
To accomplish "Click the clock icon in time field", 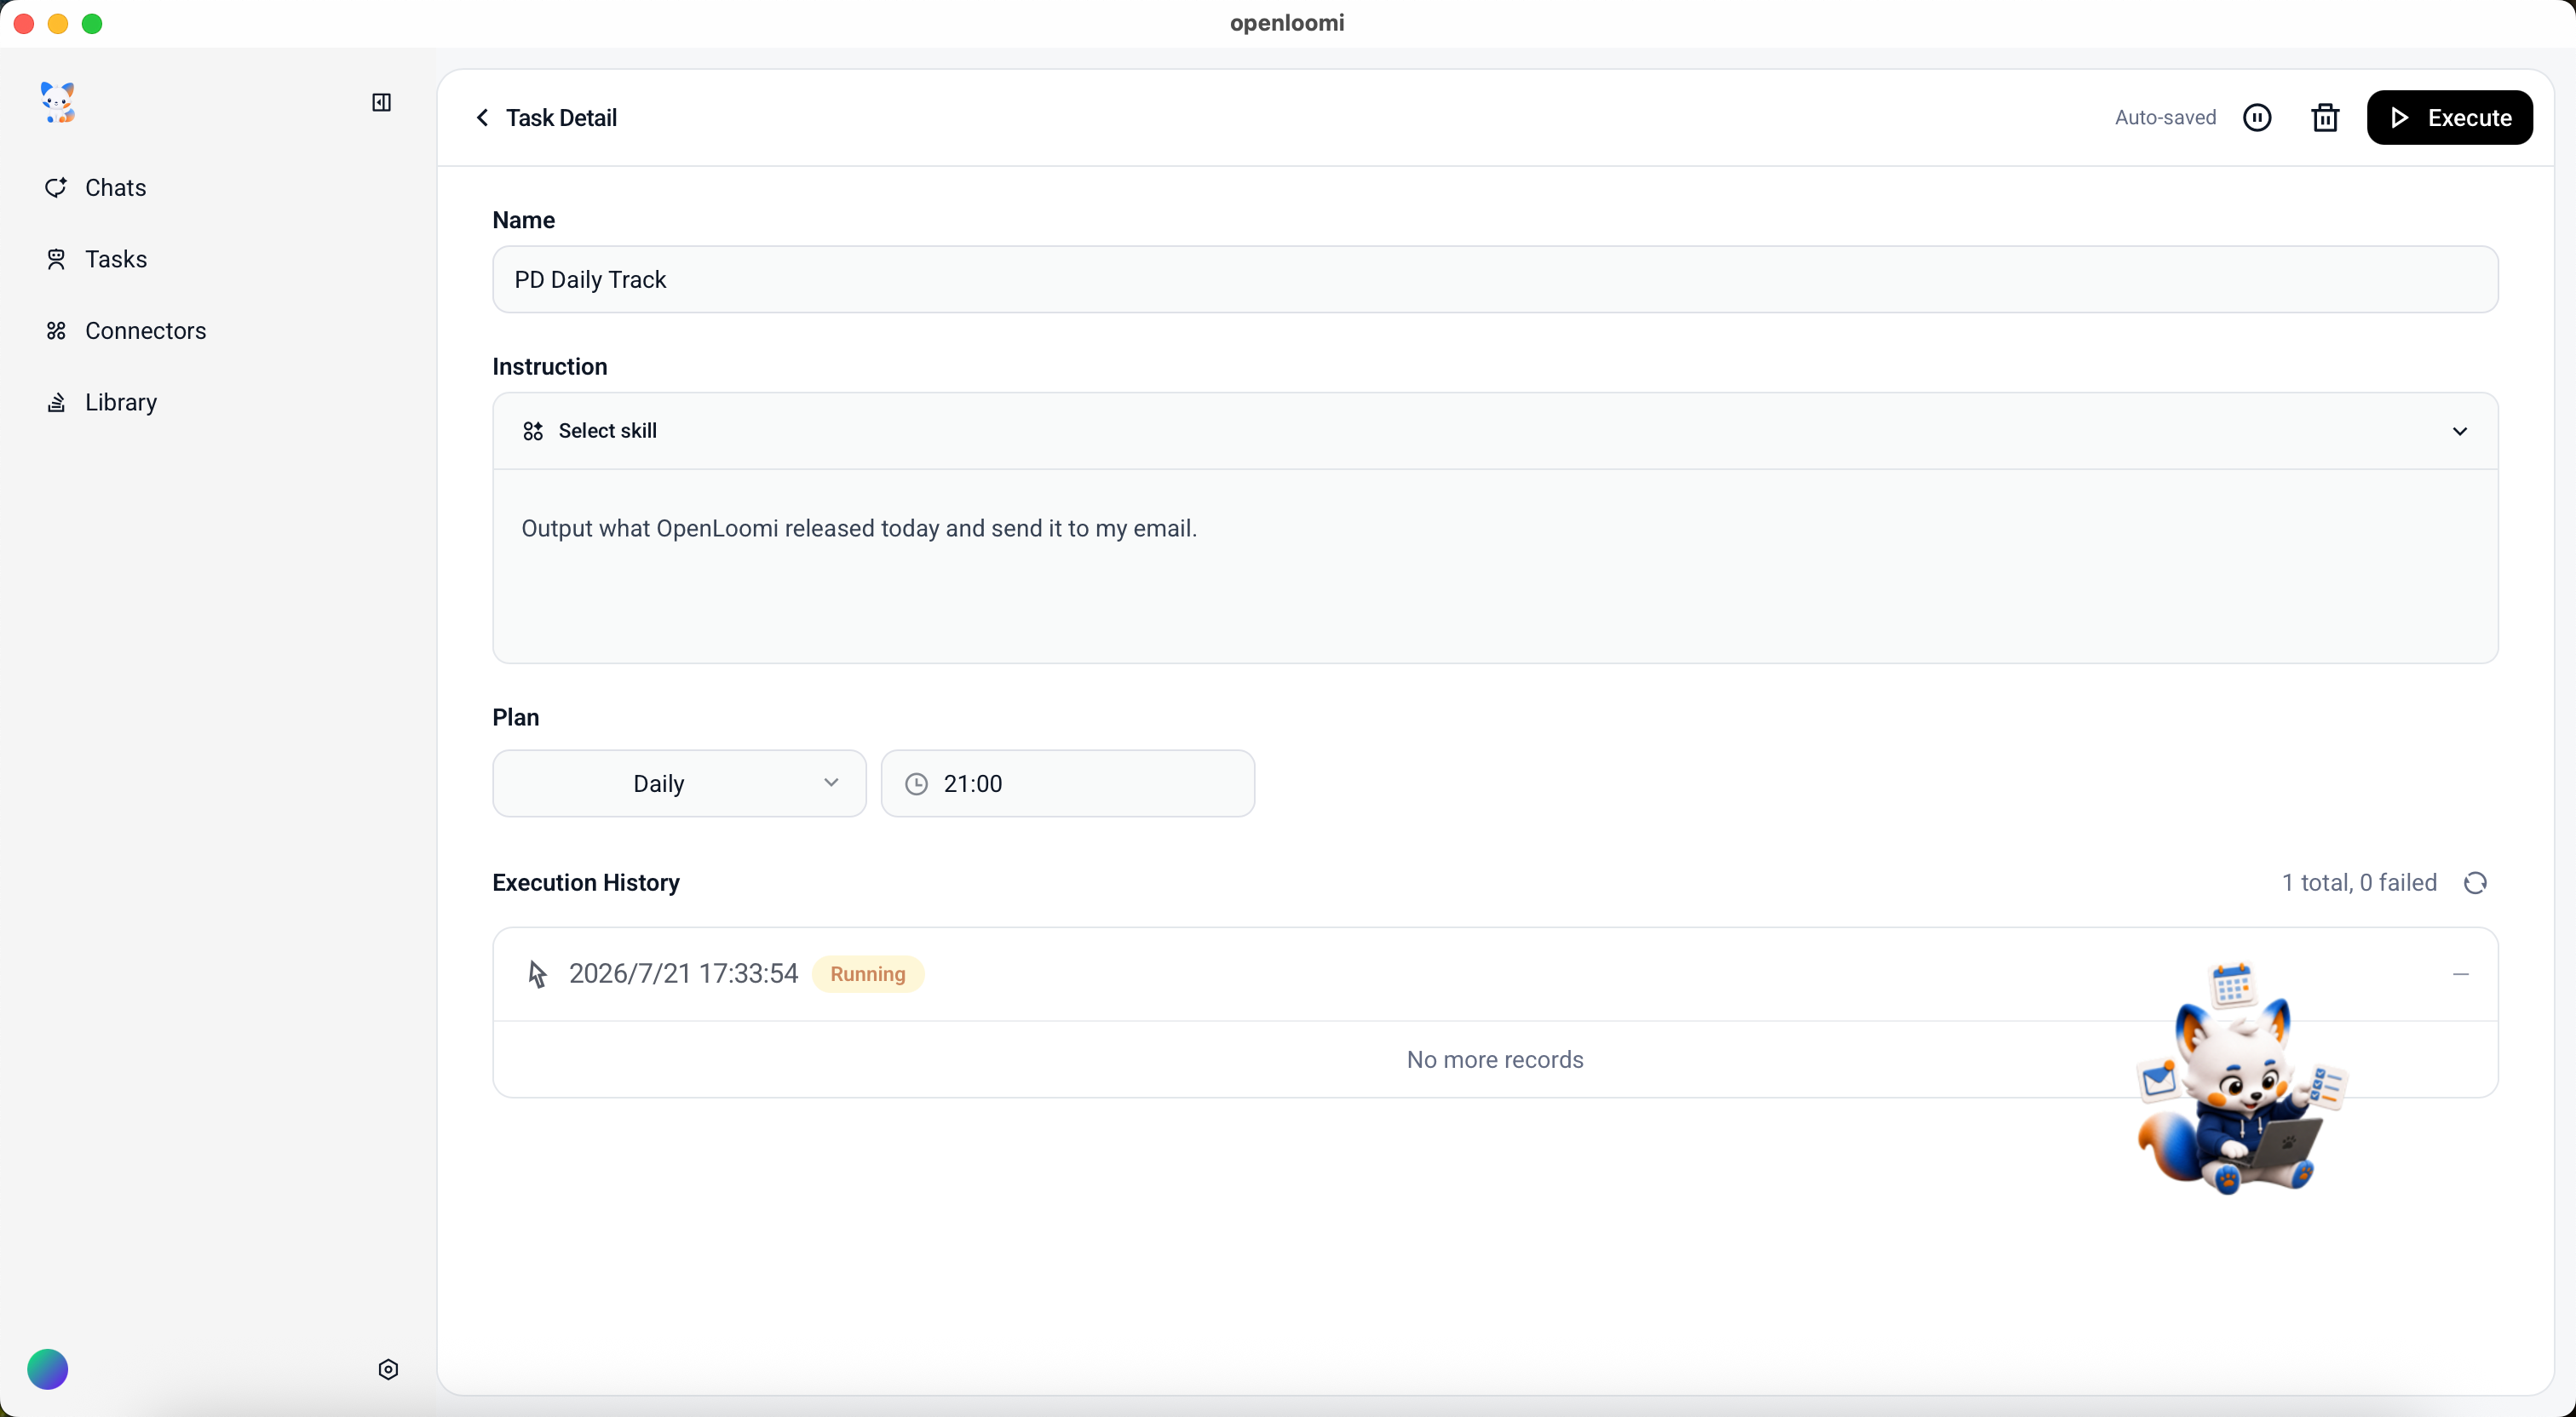I will (916, 784).
